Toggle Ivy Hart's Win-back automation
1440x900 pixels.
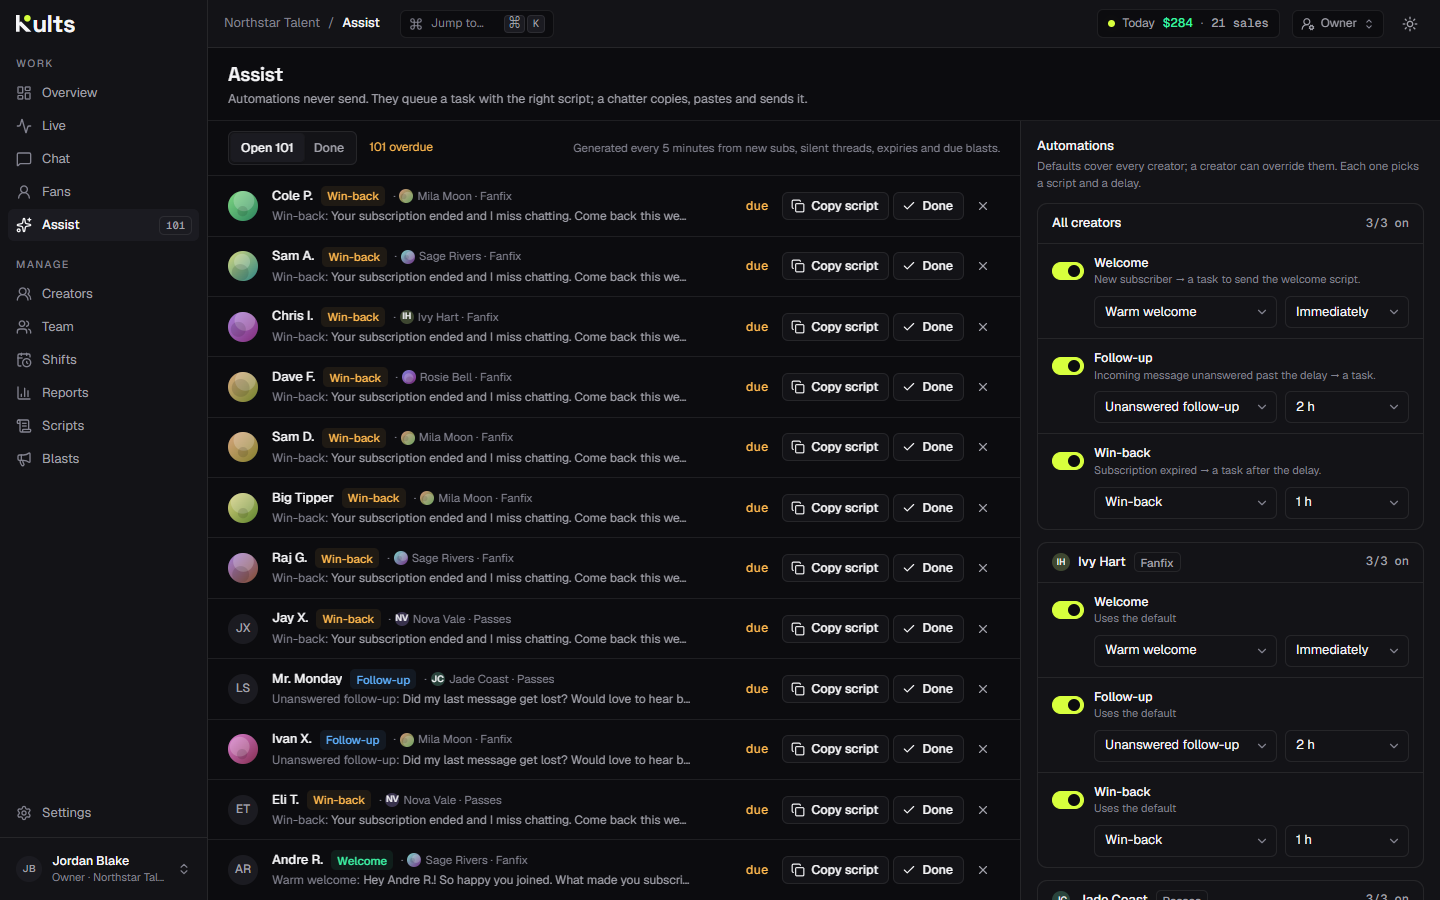1068,800
